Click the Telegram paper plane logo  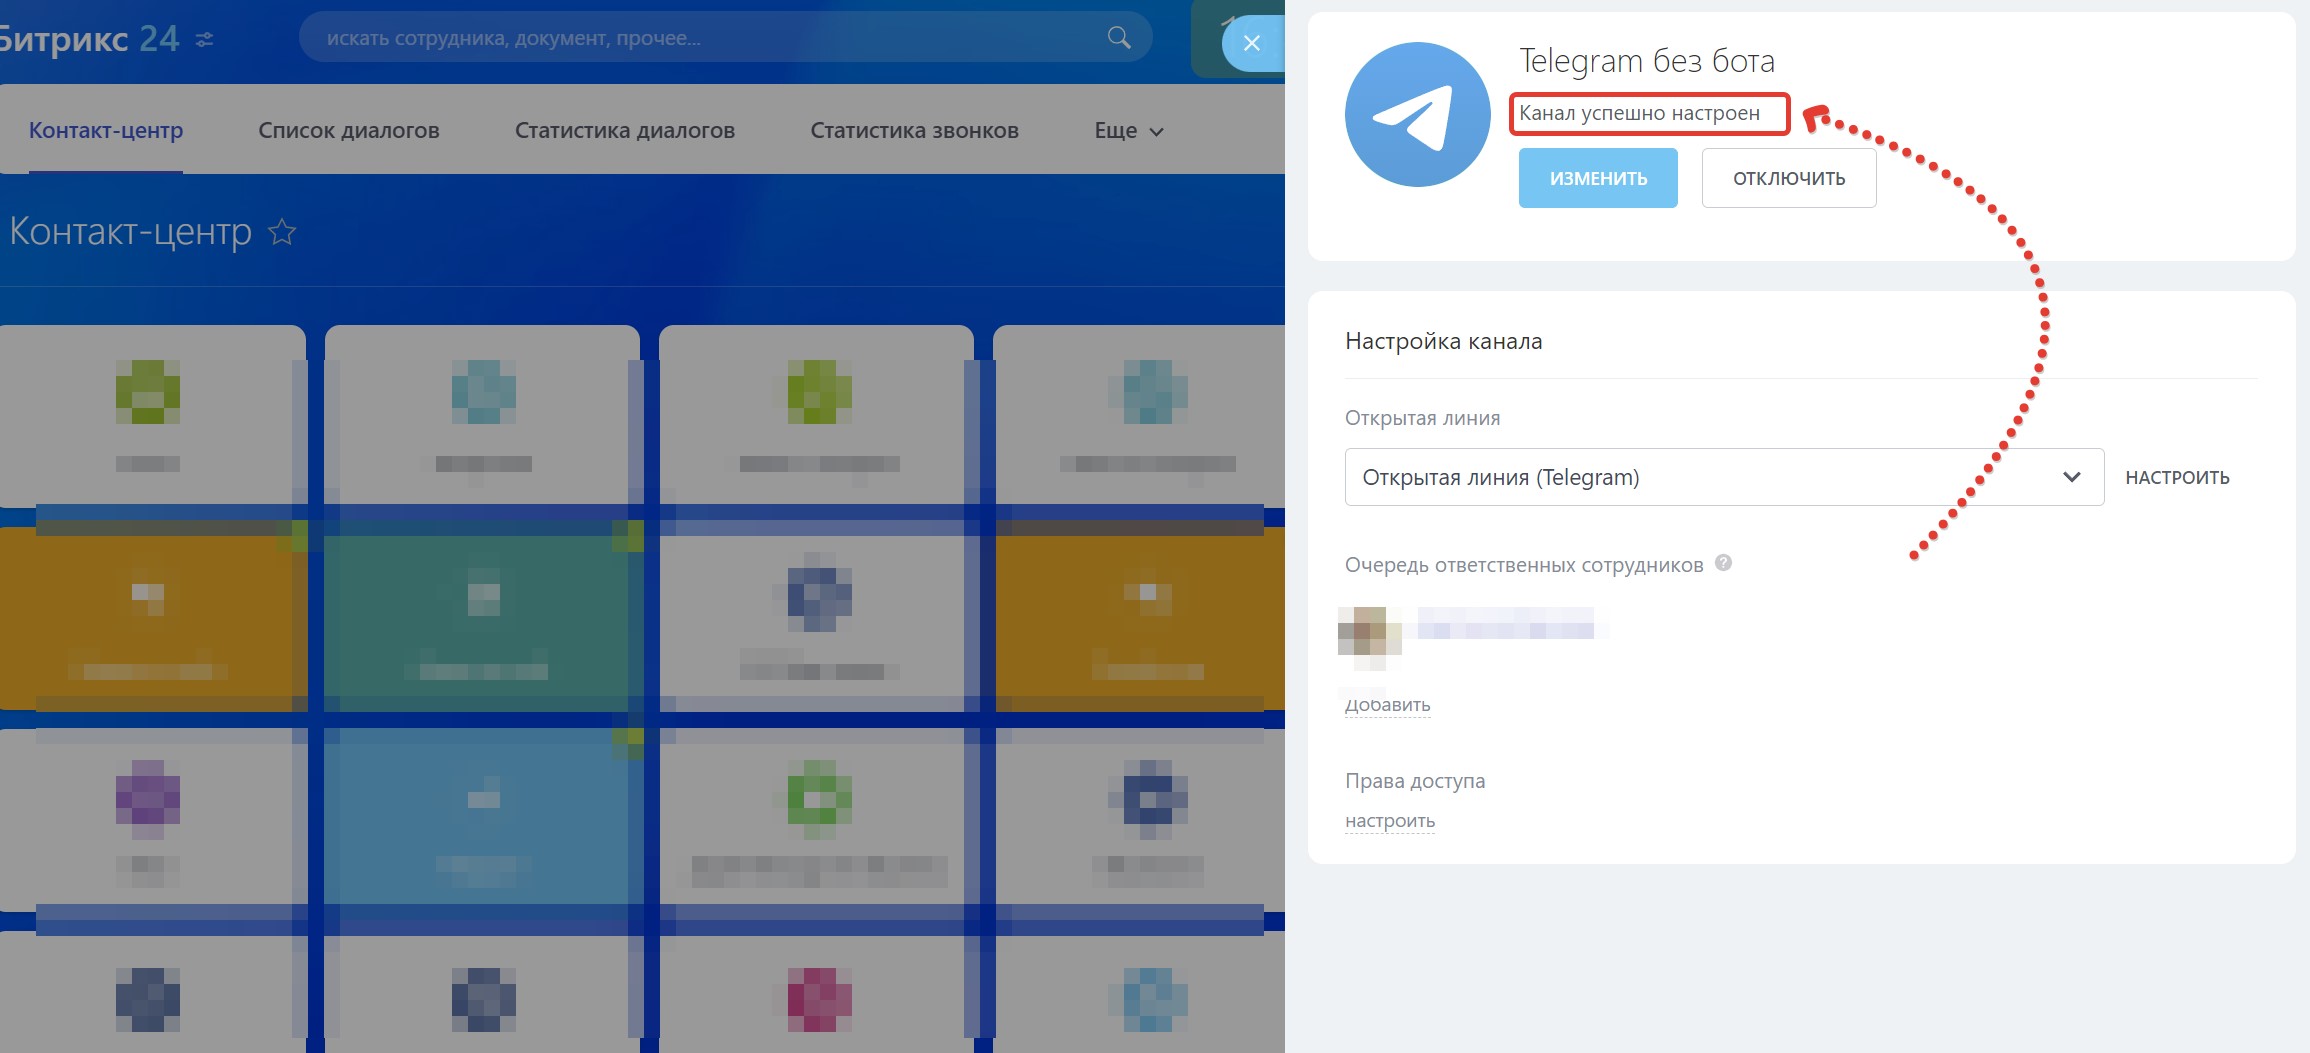click(x=1417, y=115)
